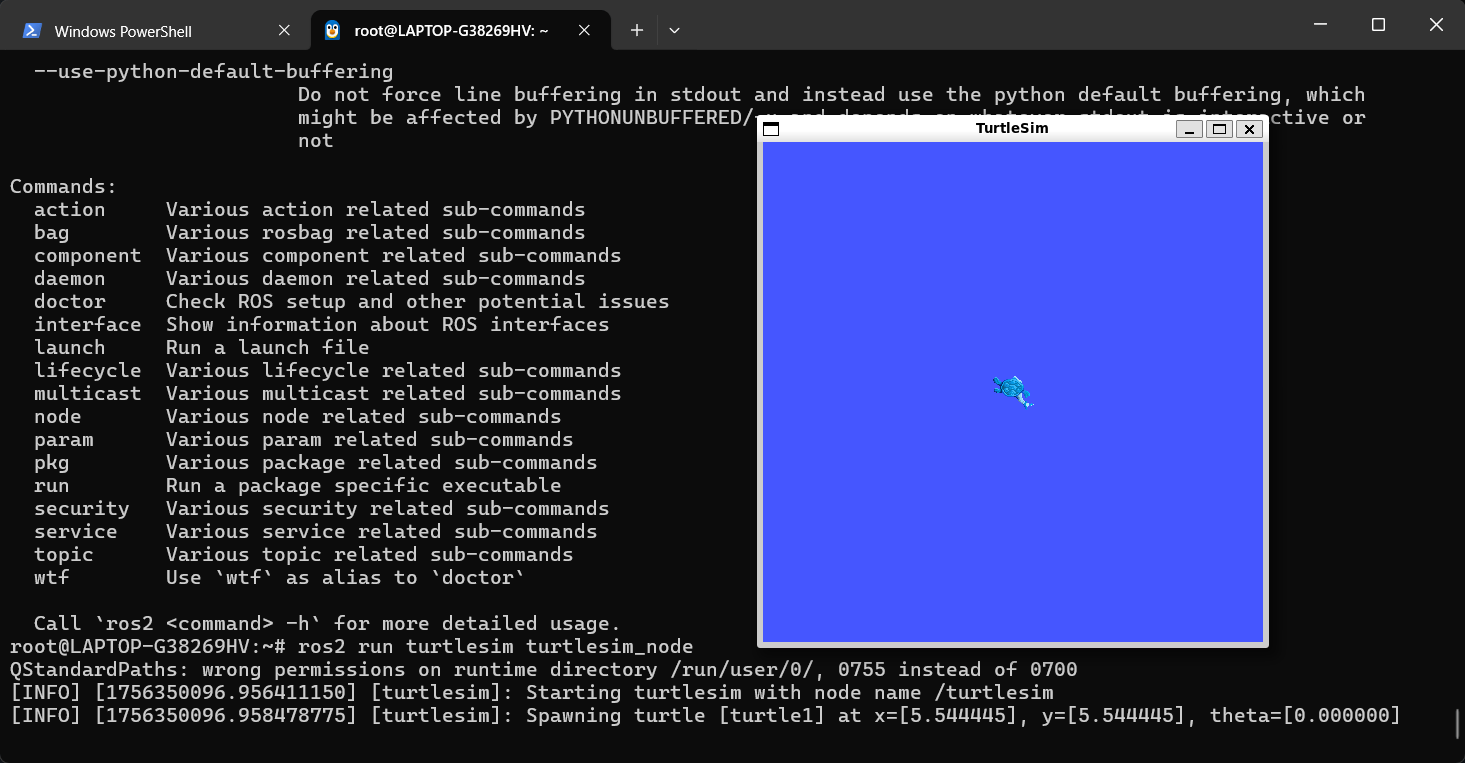Viewport: 1465px width, 763px height.
Task: Click the turtle sprite in TurtleSim
Action: [x=1012, y=391]
